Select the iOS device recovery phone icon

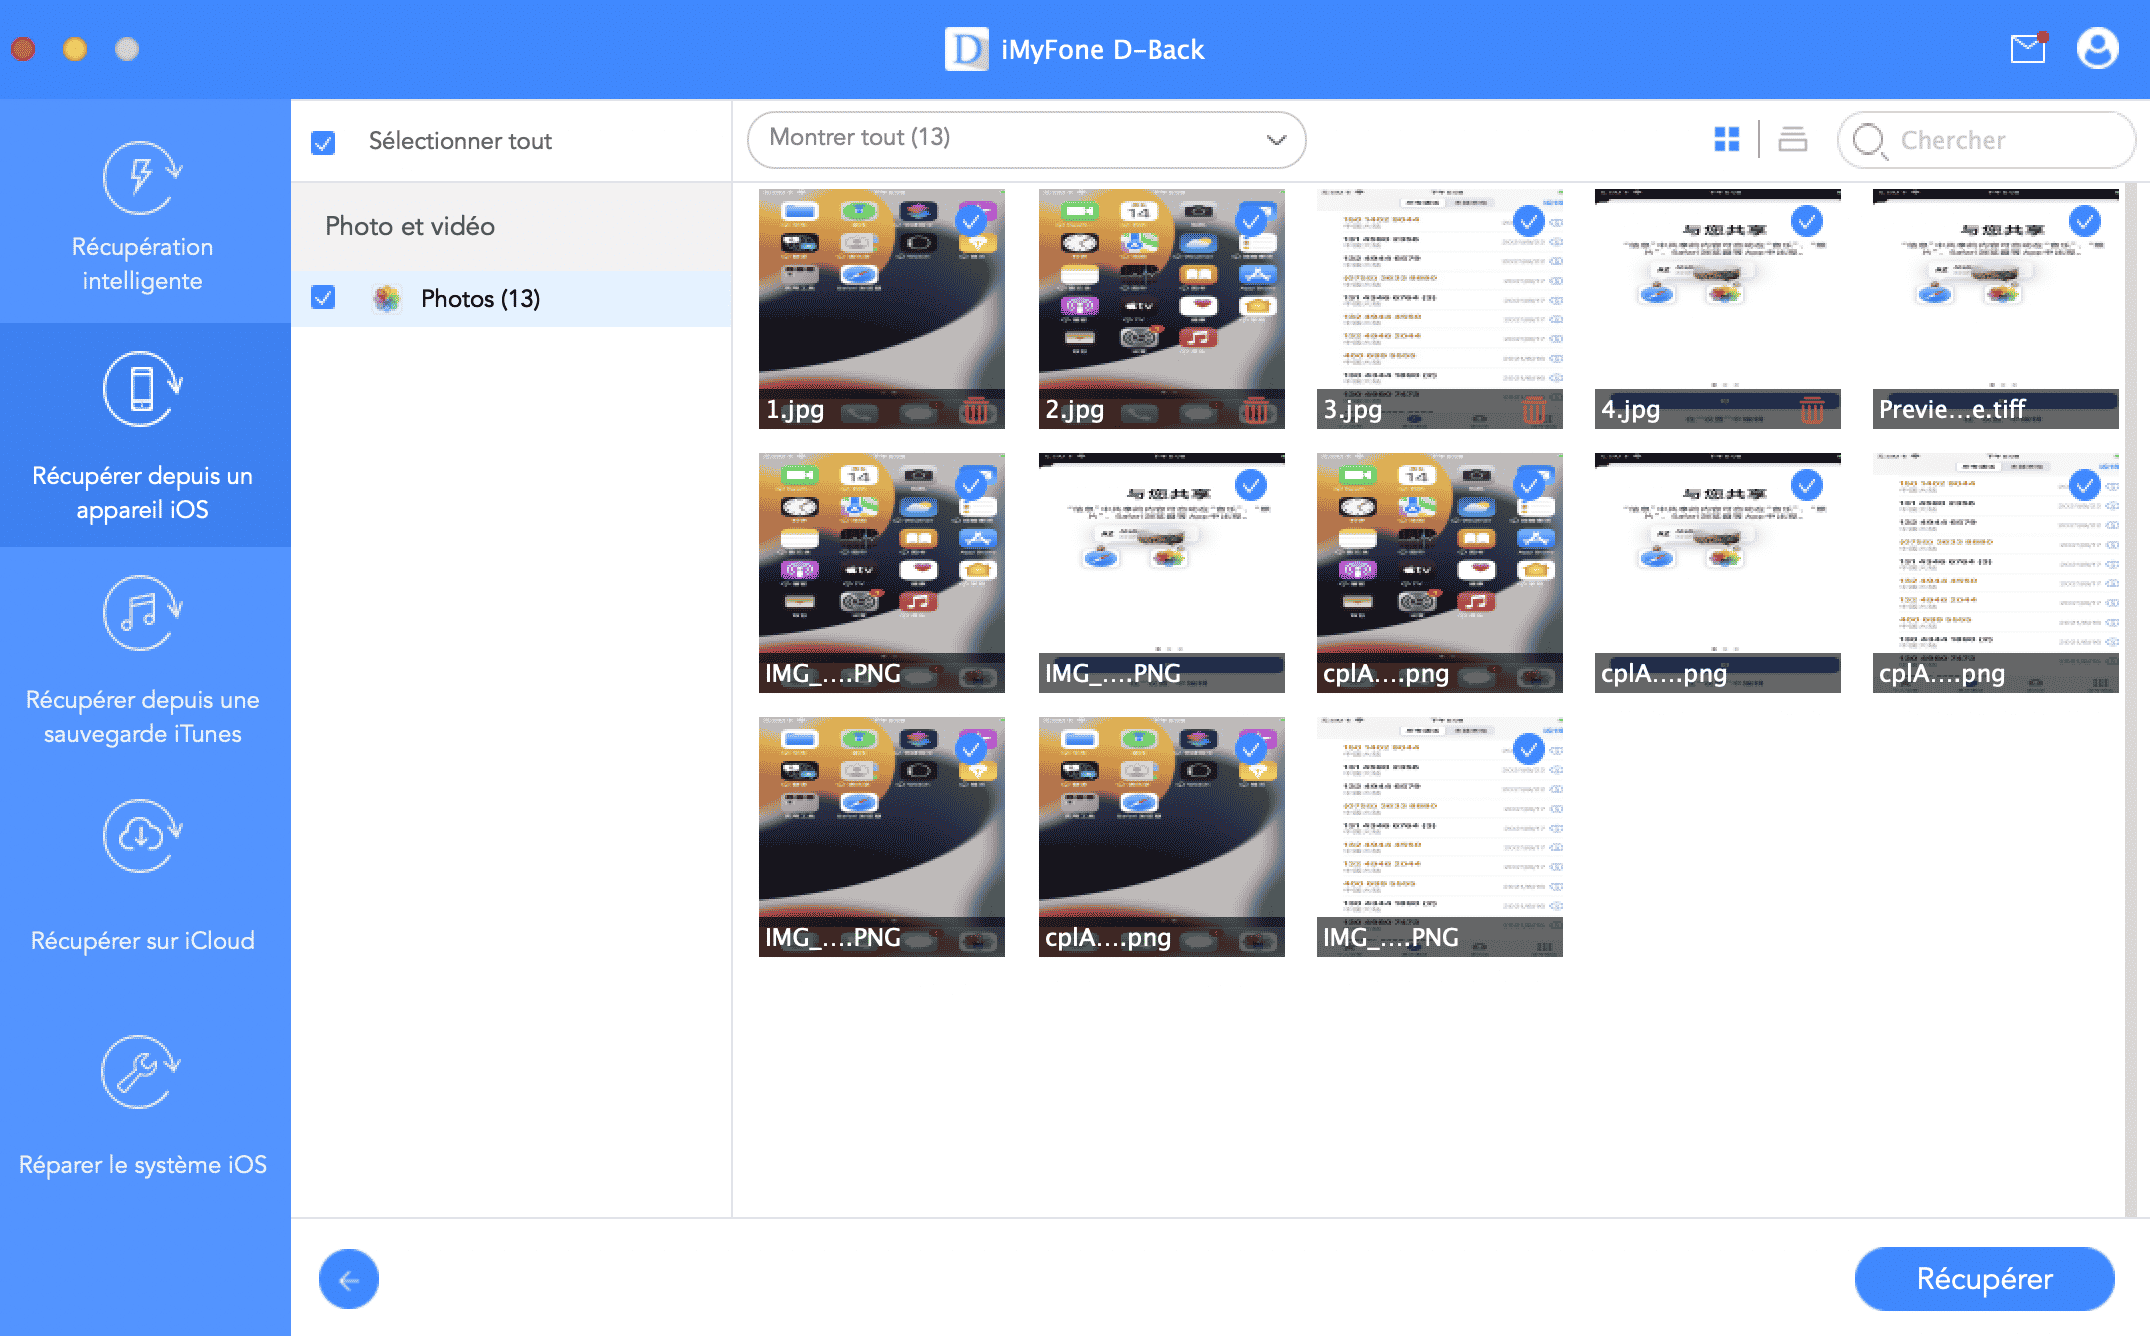142,389
